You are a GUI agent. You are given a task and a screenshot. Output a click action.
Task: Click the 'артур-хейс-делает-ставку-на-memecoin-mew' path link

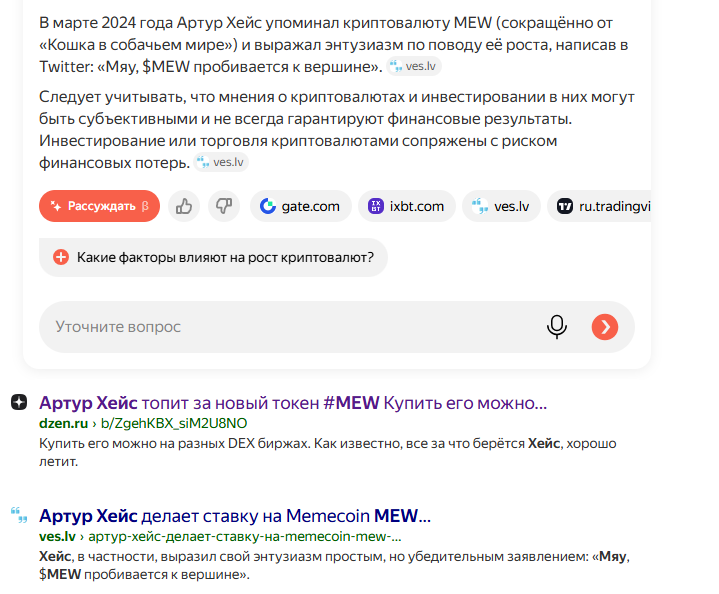245,536
